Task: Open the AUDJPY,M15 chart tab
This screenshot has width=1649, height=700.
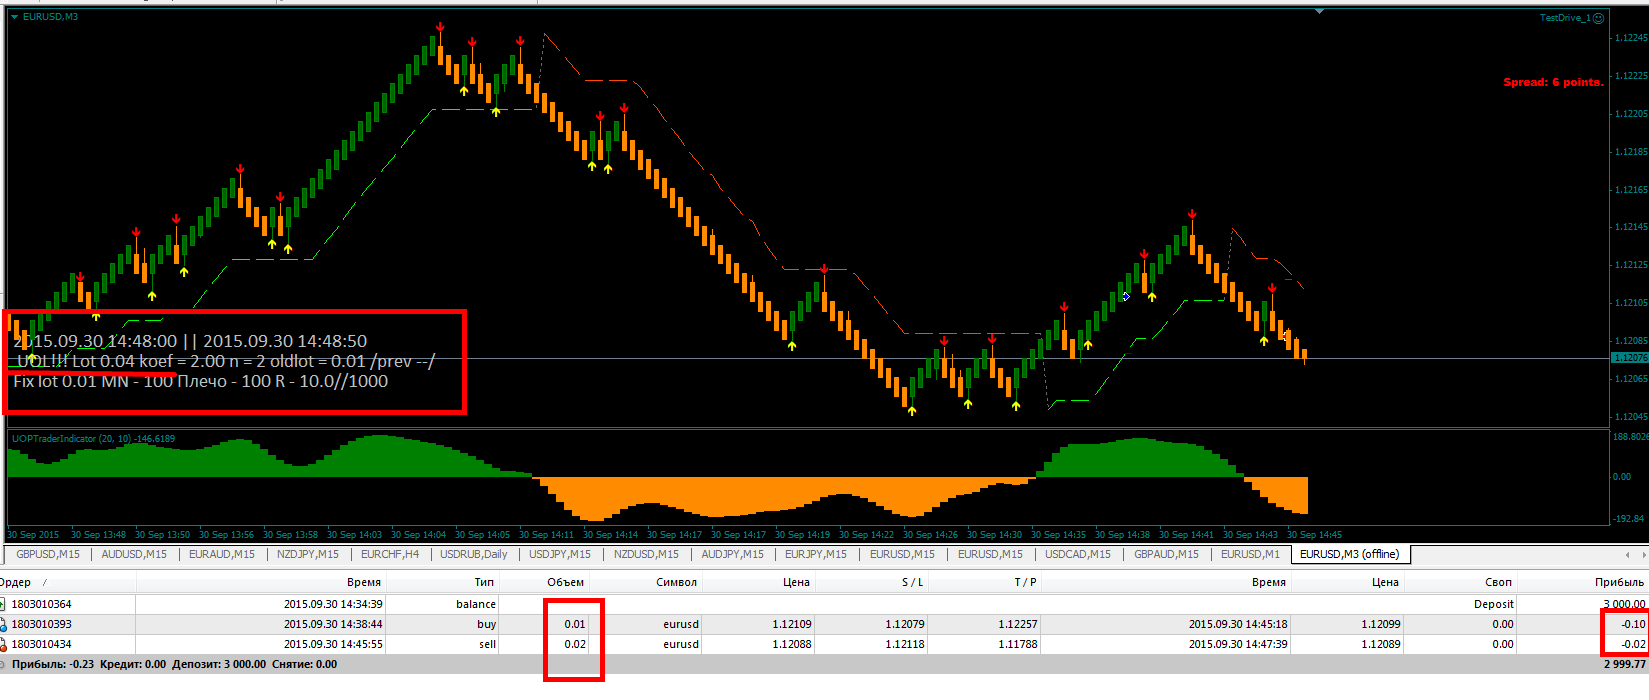Action: pyautogui.click(x=732, y=554)
